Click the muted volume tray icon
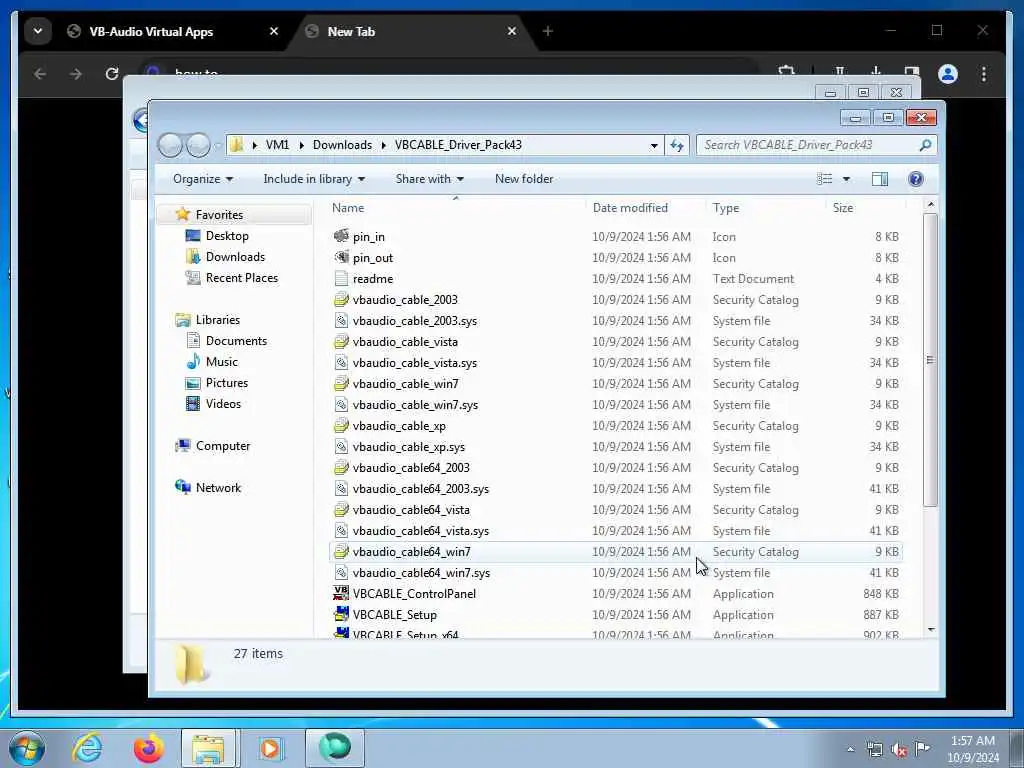The image size is (1024, 768). pyautogui.click(x=899, y=749)
